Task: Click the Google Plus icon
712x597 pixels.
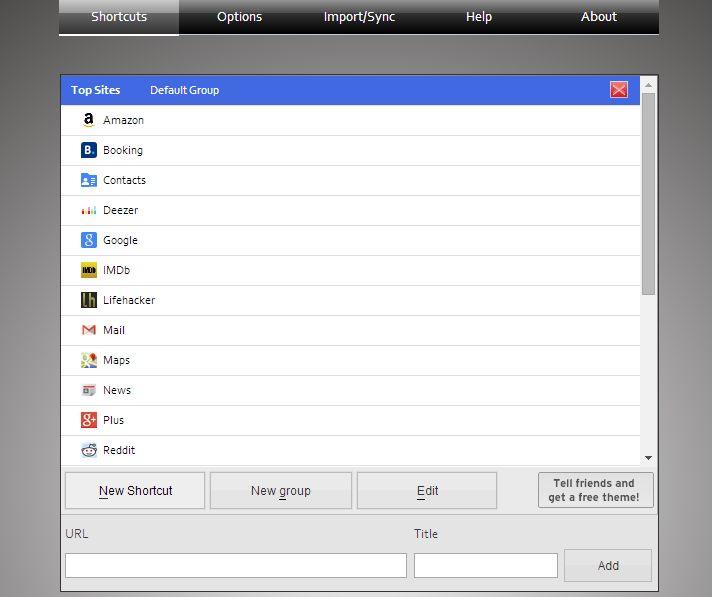Action: tap(89, 419)
